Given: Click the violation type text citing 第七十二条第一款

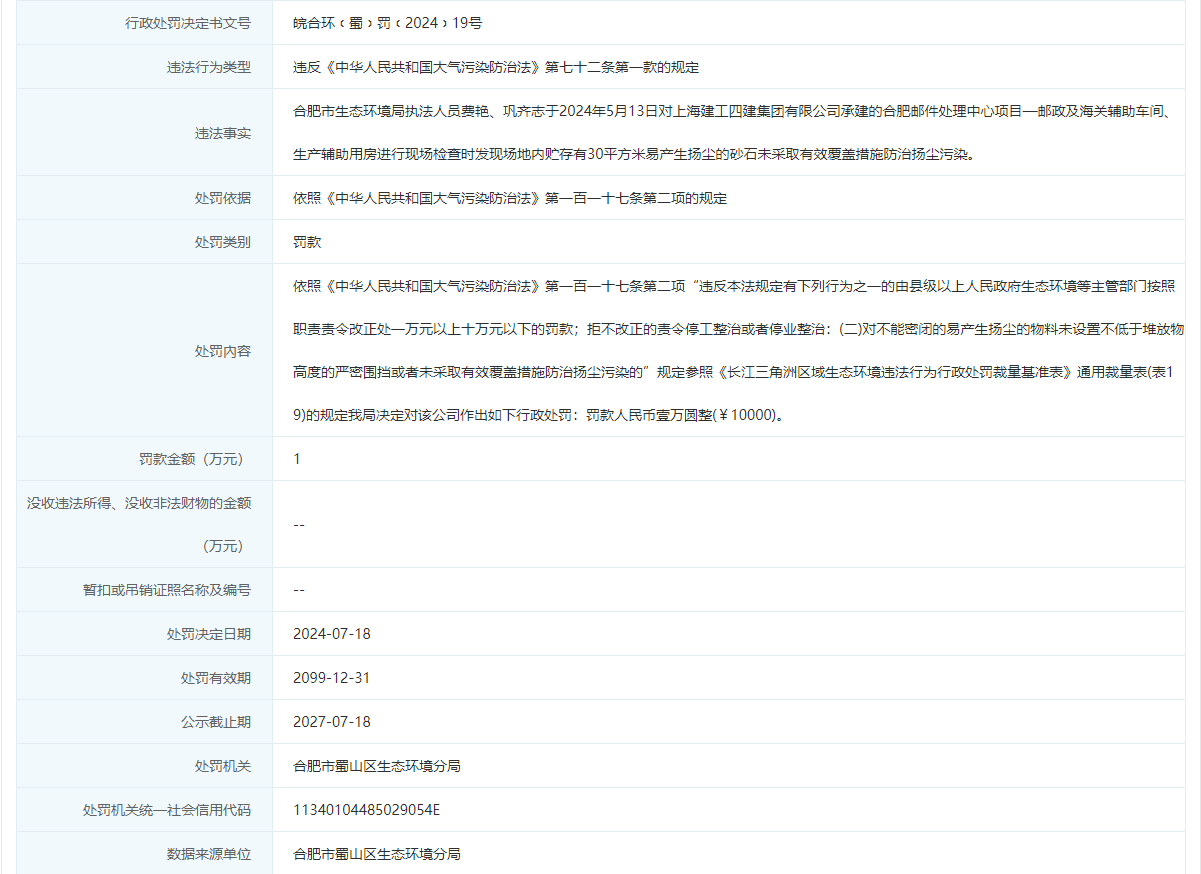Looking at the screenshot, I should [496, 67].
